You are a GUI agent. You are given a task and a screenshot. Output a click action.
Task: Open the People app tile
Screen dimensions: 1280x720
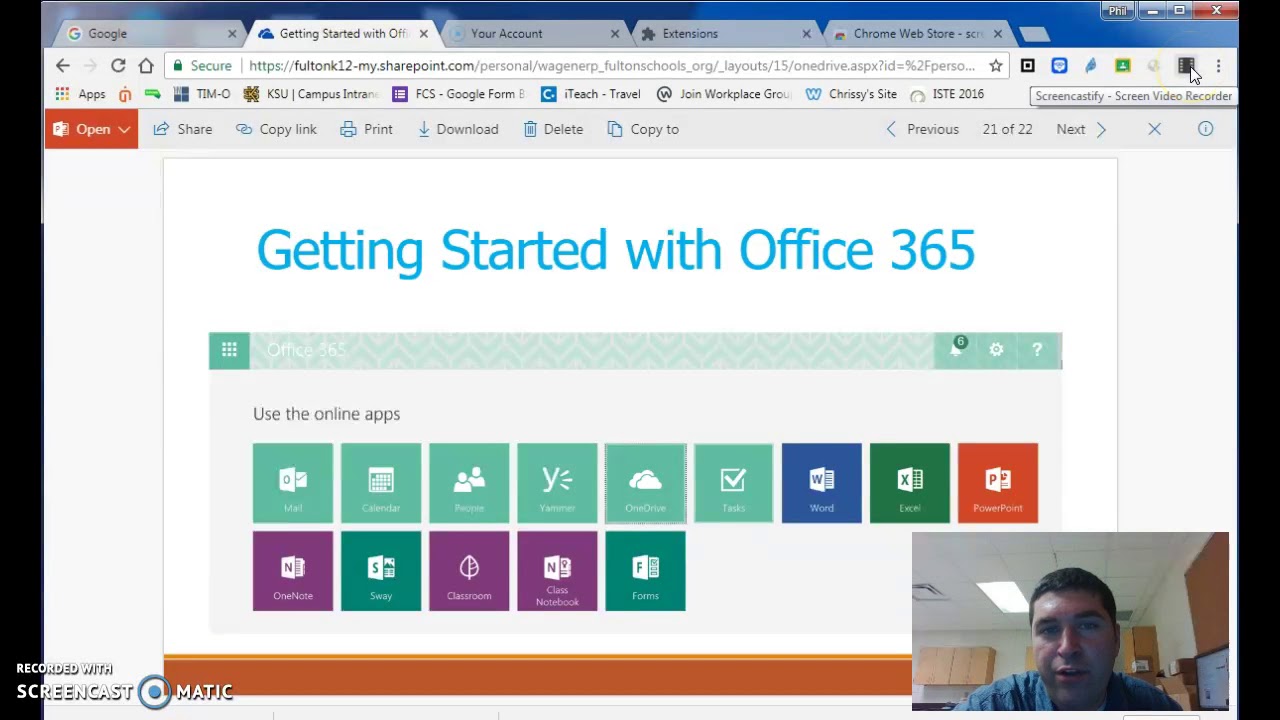point(469,483)
